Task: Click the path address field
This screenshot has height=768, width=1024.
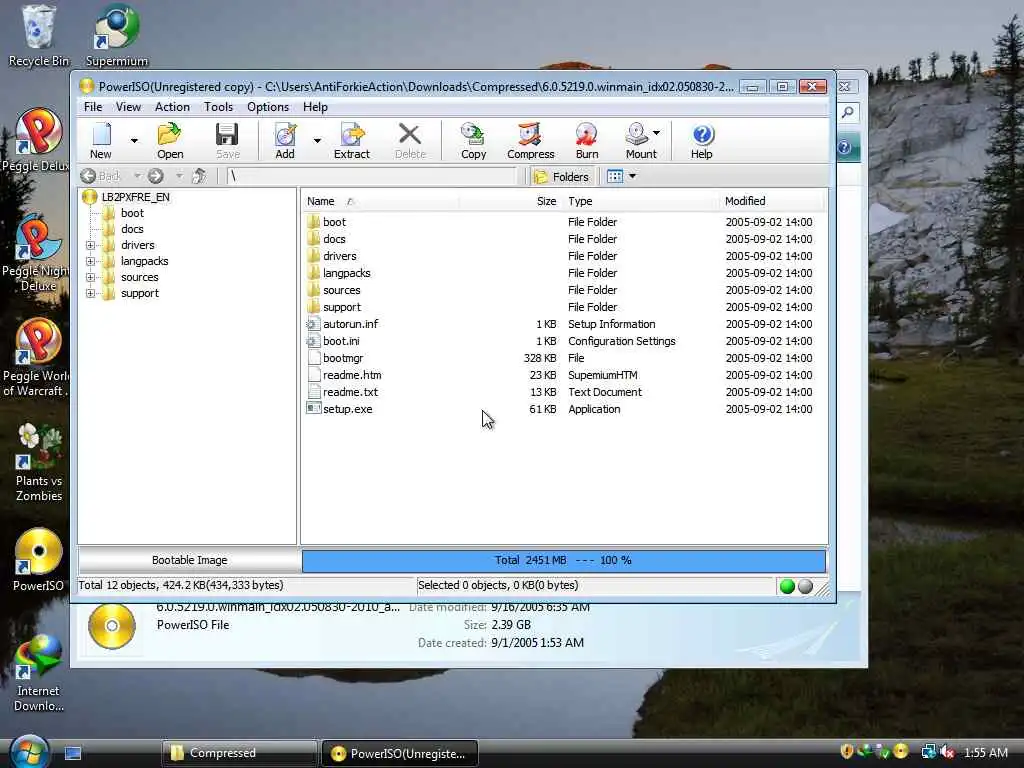Action: (370, 176)
